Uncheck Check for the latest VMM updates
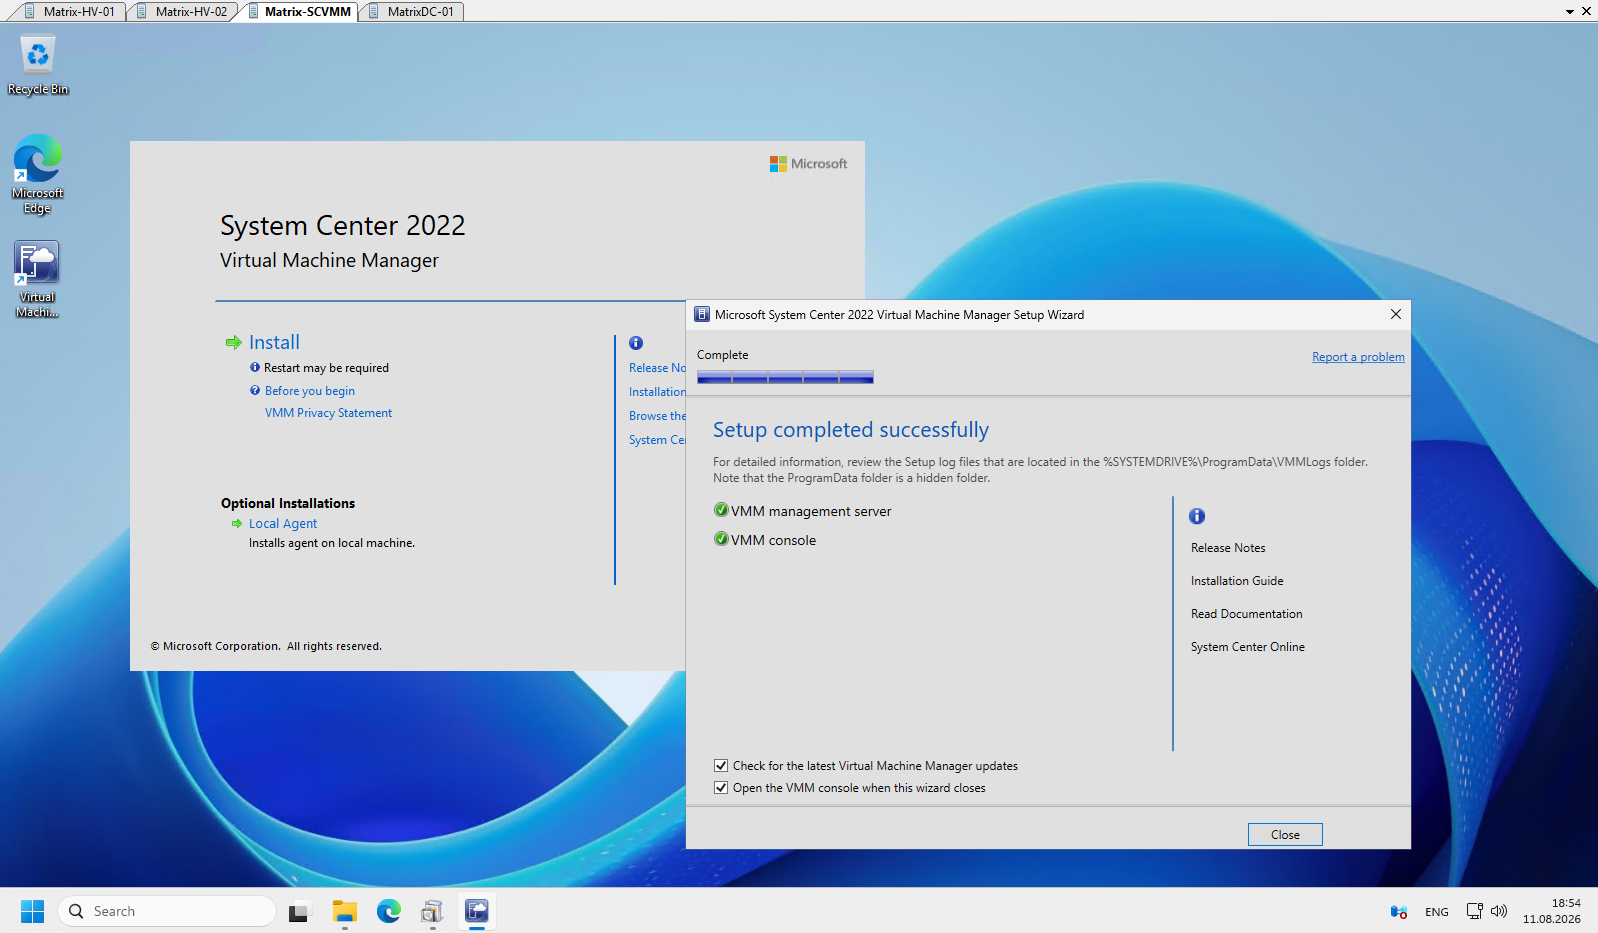 pos(721,766)
